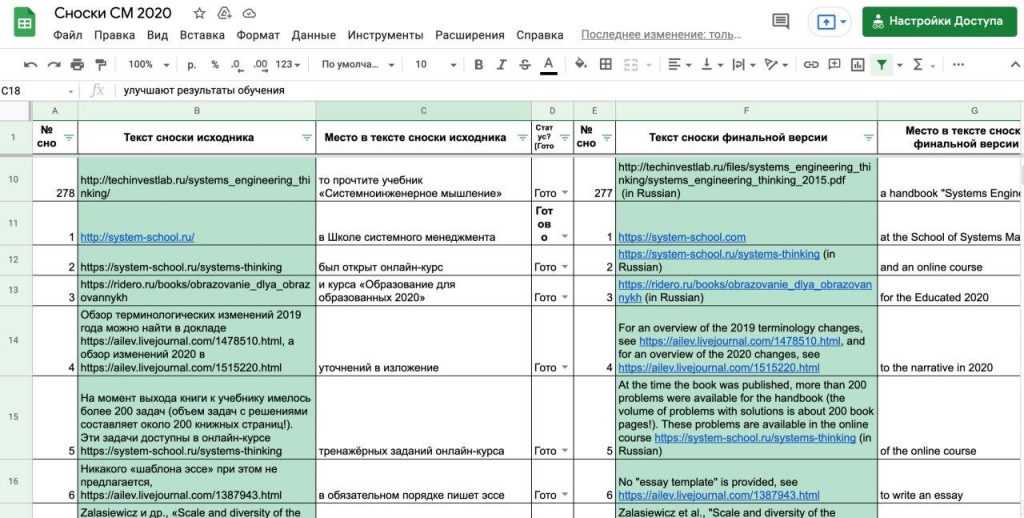Select row 15 header
The width and height of the screenshot is (1024, 518).
pyautogui.click(x=14, y=417)
